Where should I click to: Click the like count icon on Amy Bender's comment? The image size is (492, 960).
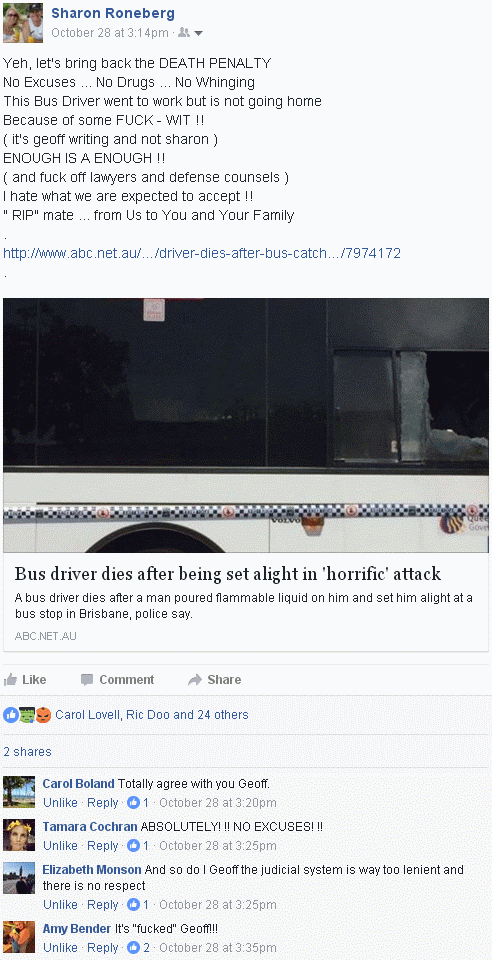click(x=133, y=948)
